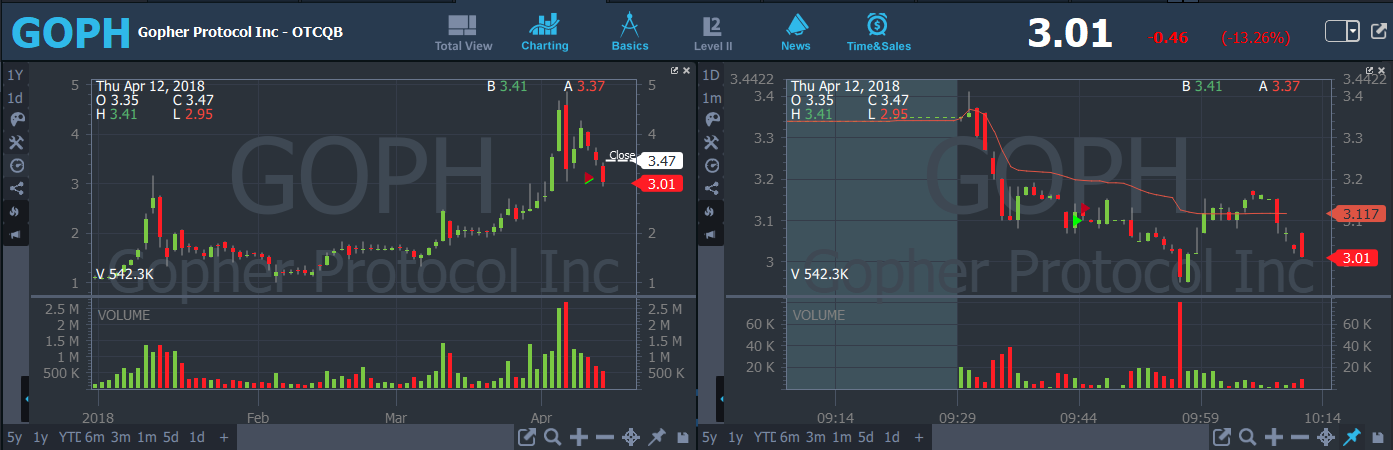Add a new timeframe tab under right chart
This screenshot has width=1393, height=450.
click(x=919, y=437)
